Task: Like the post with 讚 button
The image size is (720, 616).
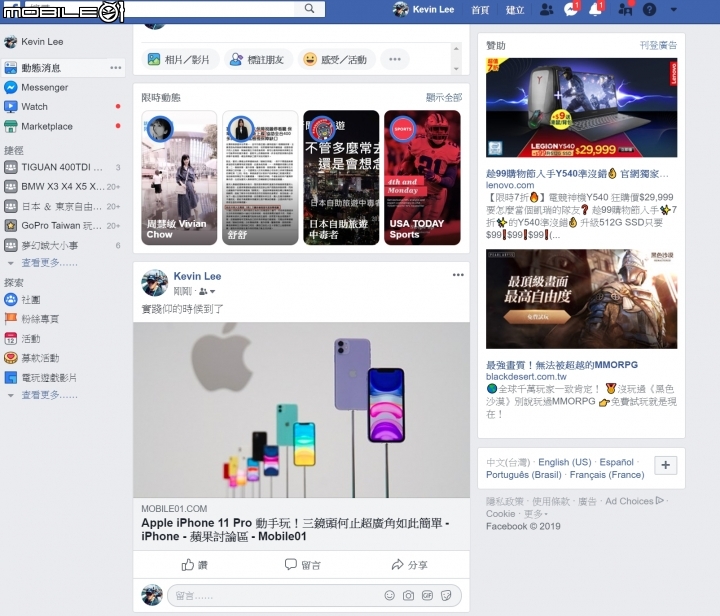Action: [x=195, y=565]
